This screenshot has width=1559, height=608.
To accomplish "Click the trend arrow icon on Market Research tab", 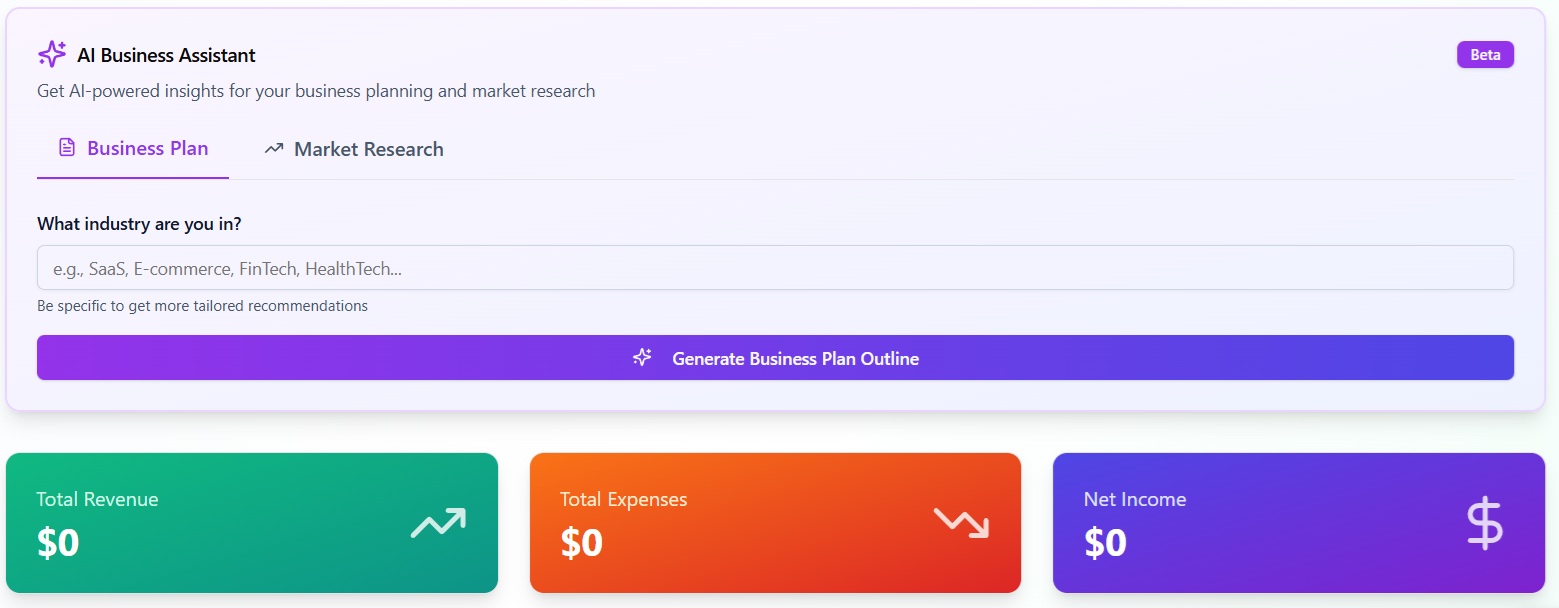I will tap(274, 149).
